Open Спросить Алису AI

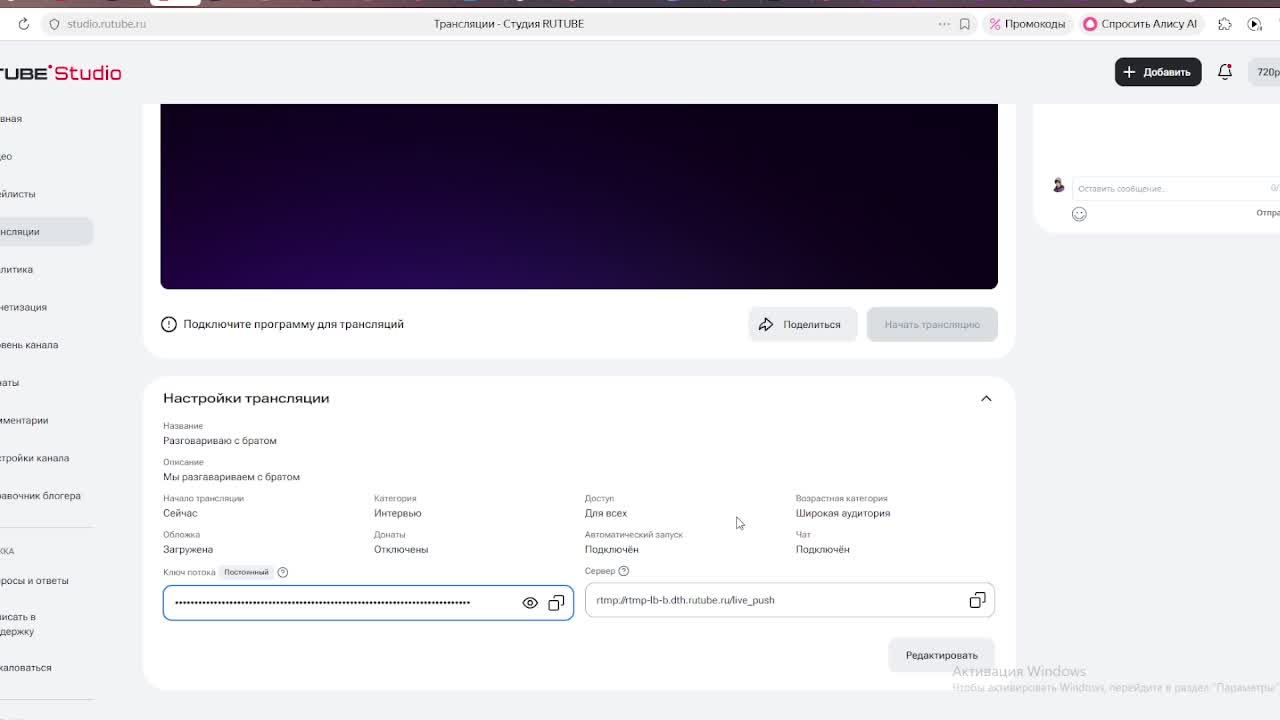tap(1141, 24)
